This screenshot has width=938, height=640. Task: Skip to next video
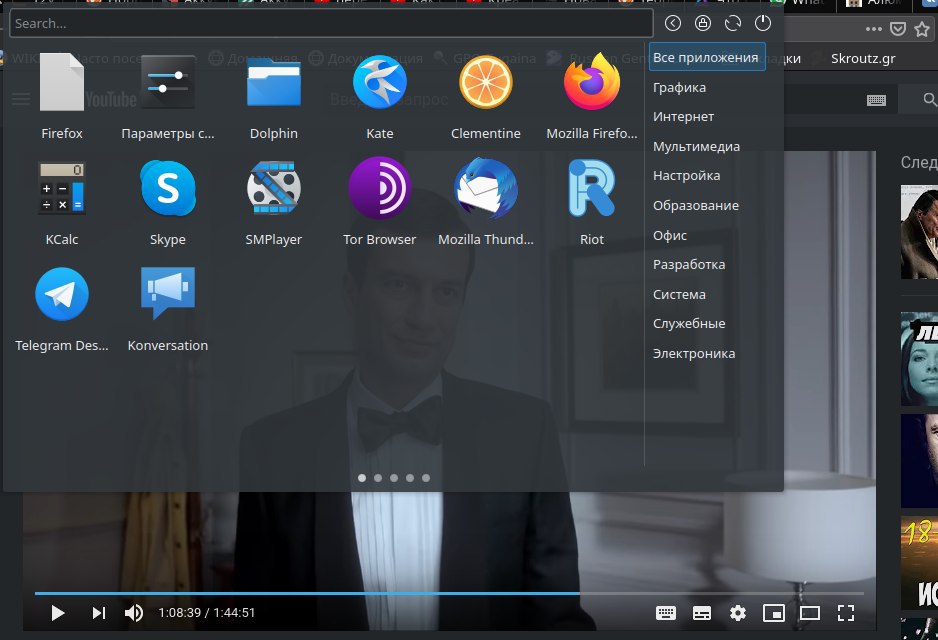click(99, 612)
